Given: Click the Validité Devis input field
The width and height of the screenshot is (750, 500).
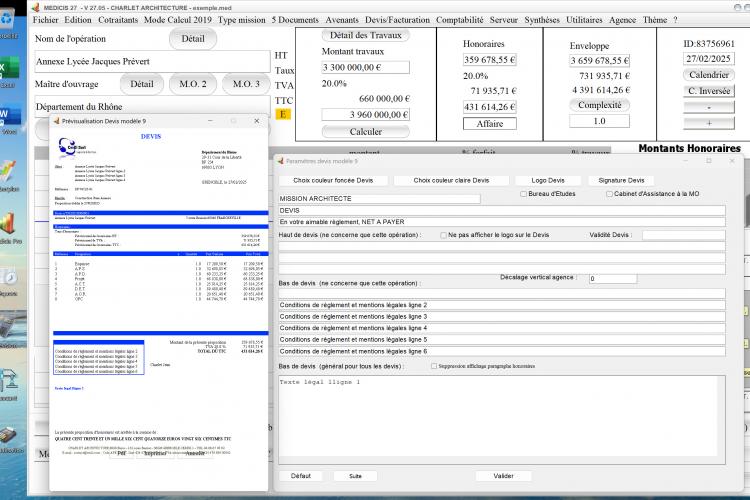Looking at the screenshot, I should pyautogui.click(x=684, y=235).
